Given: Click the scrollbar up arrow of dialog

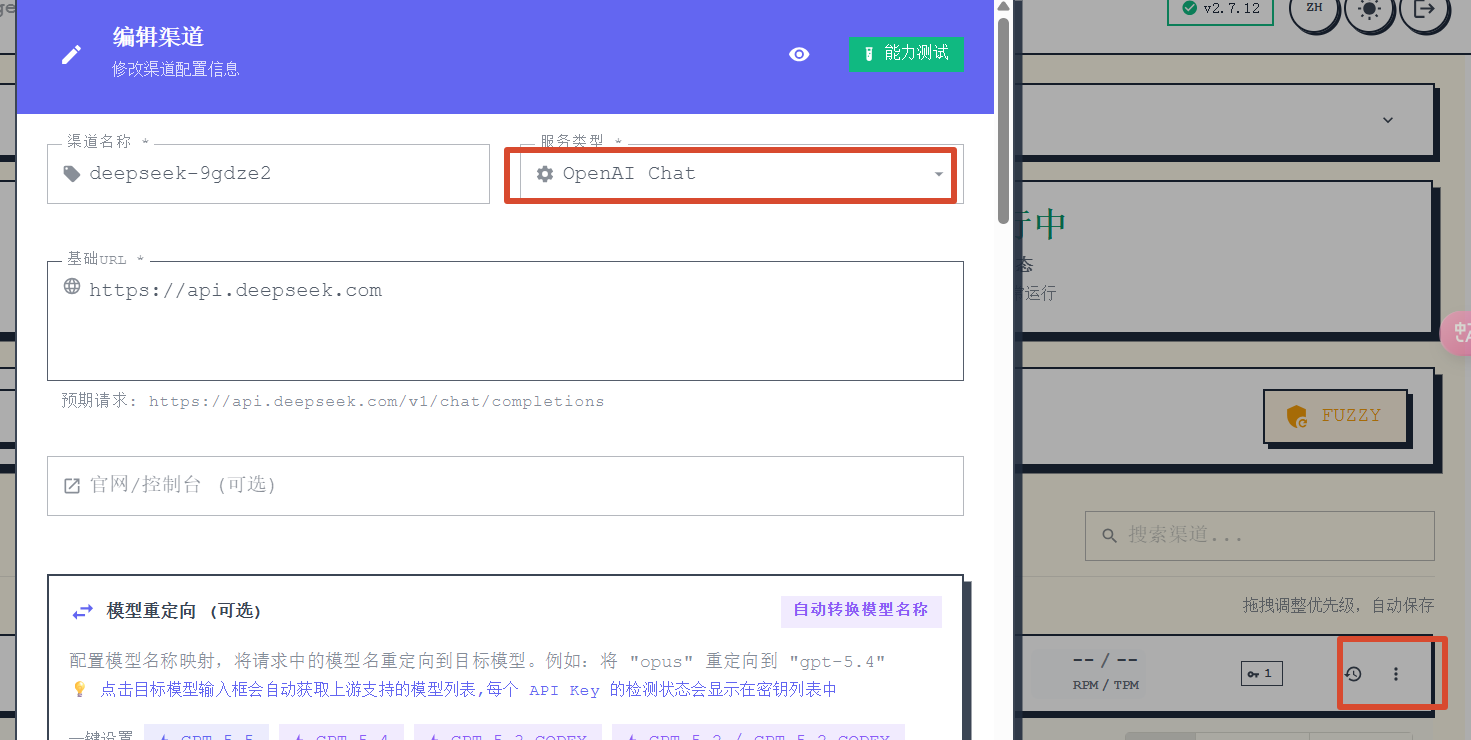Looking at the screenshot, I should pyautogui.click(x=1004, y=7).
